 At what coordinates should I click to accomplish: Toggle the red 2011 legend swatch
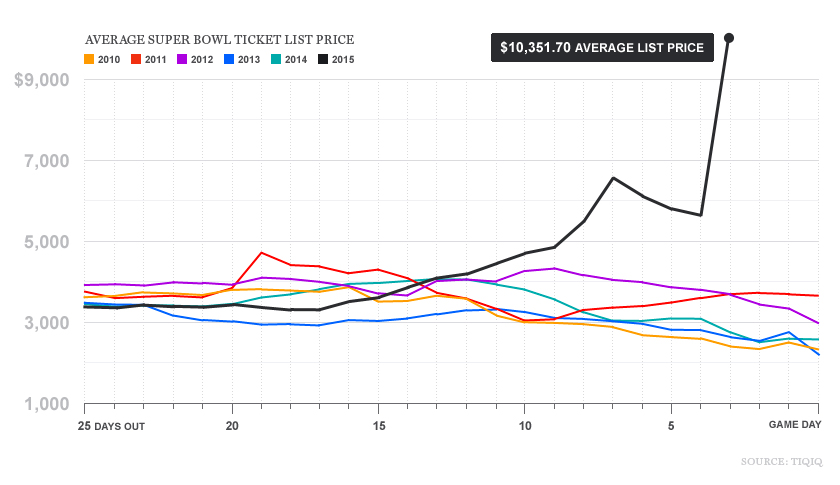click(x=136, y=59)
